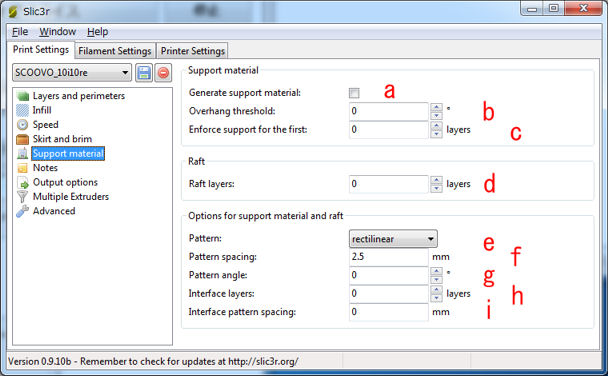Click the Notes yellow note icon
Screen dimensions: 608x376
tap(22, 168)
